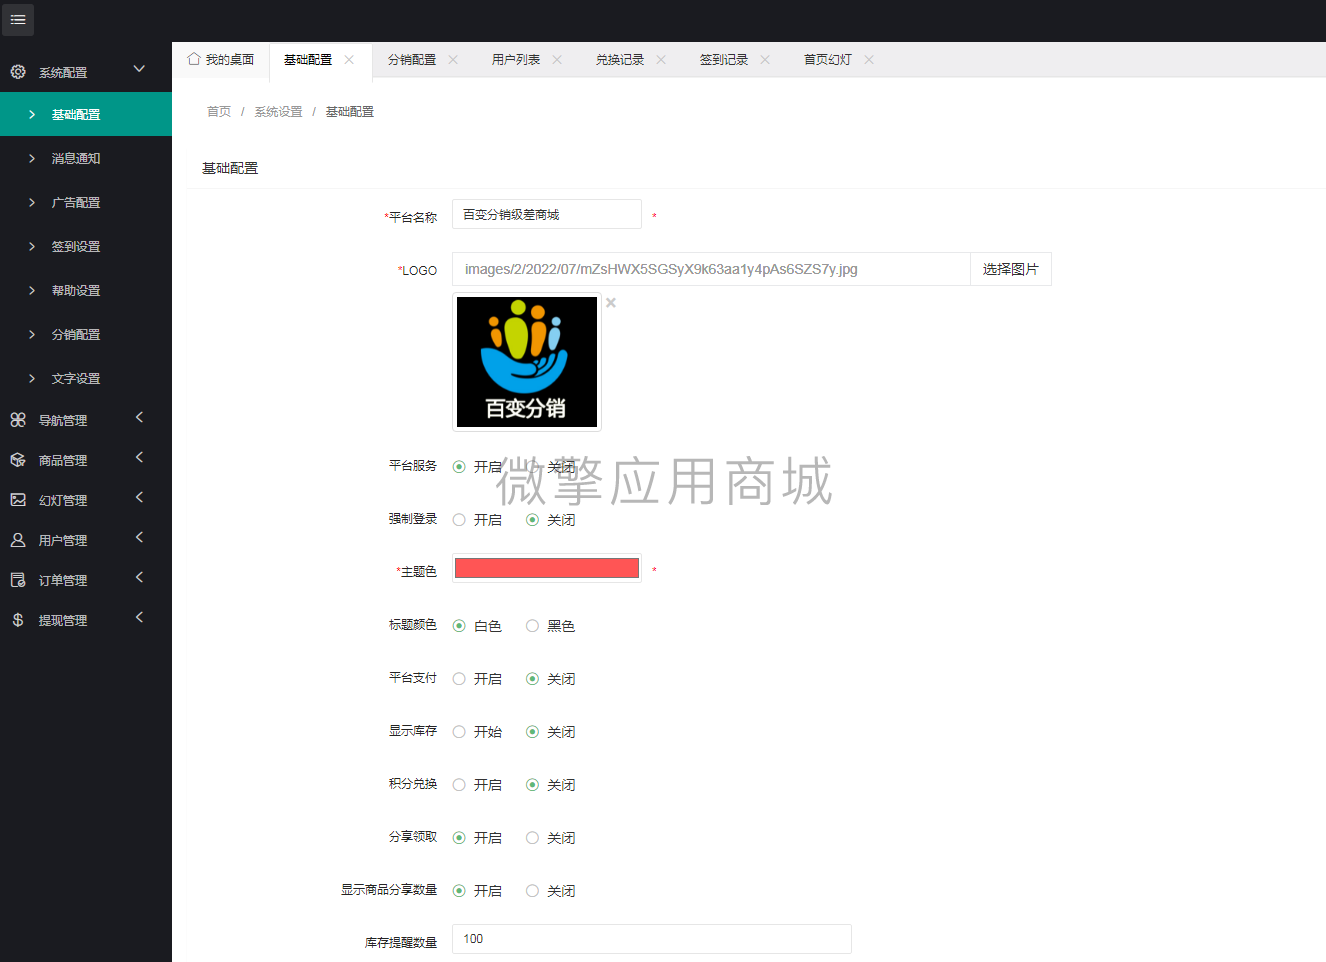
Task: Set 显示库存 to 开始
Action: 459,732
